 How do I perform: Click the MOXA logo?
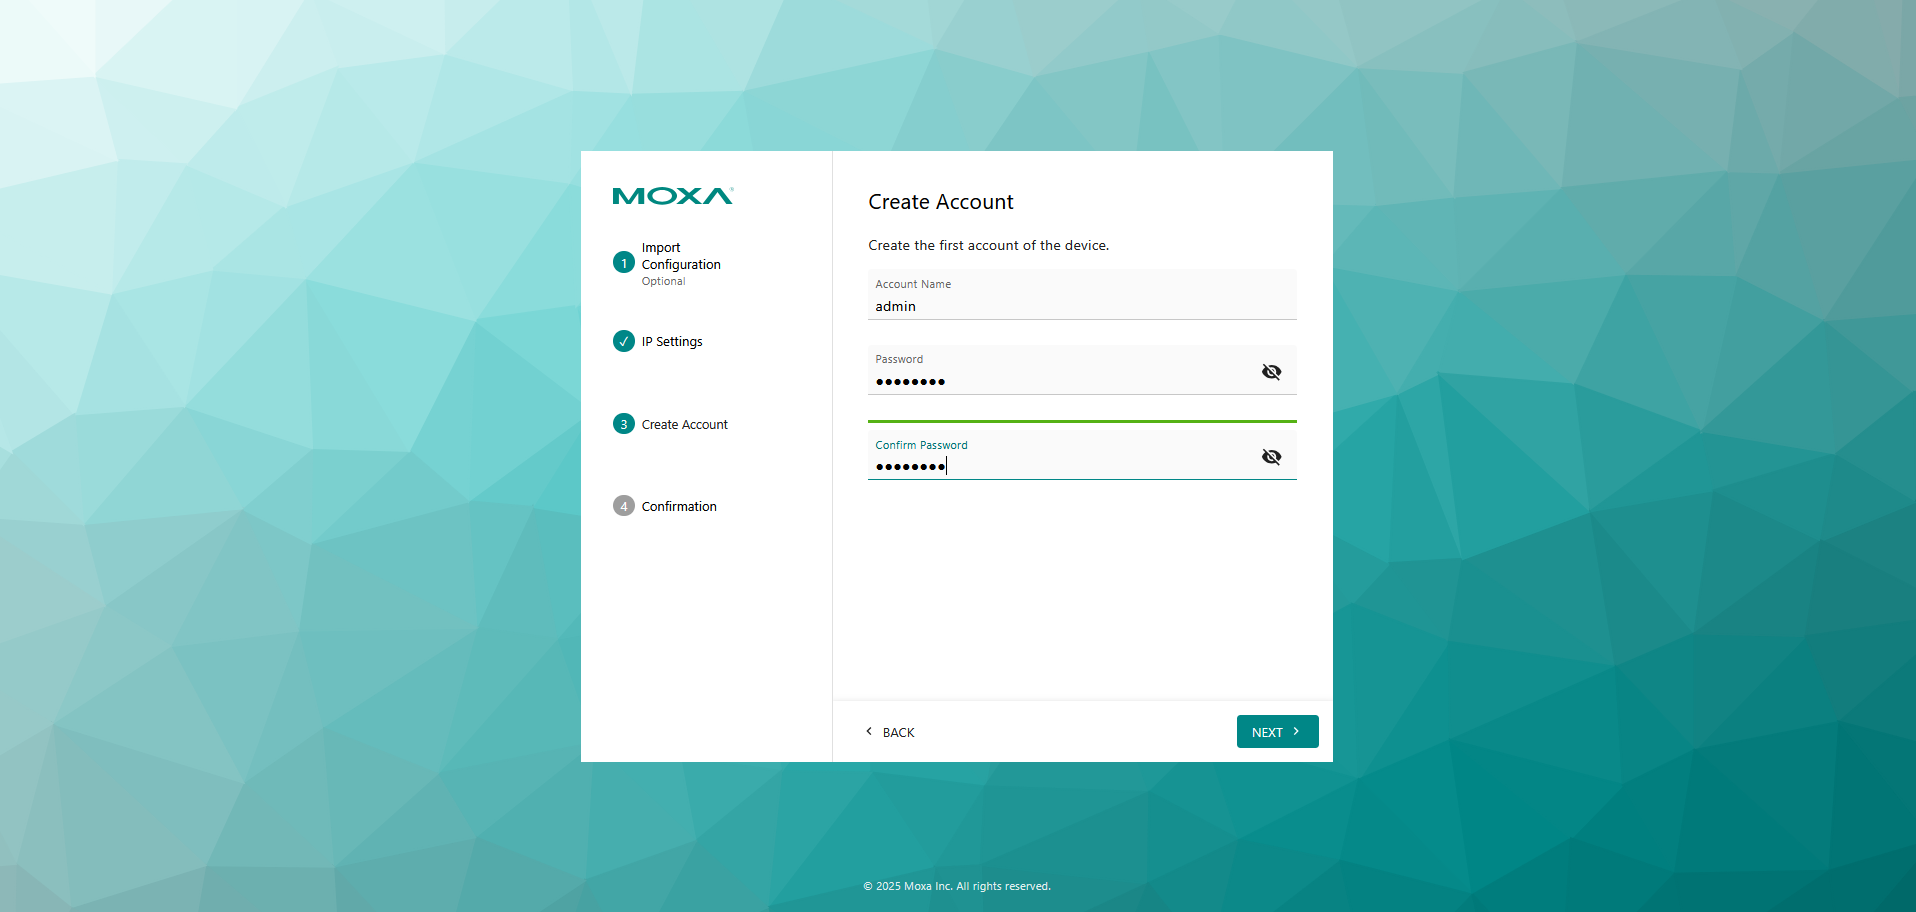click(672, 196)
